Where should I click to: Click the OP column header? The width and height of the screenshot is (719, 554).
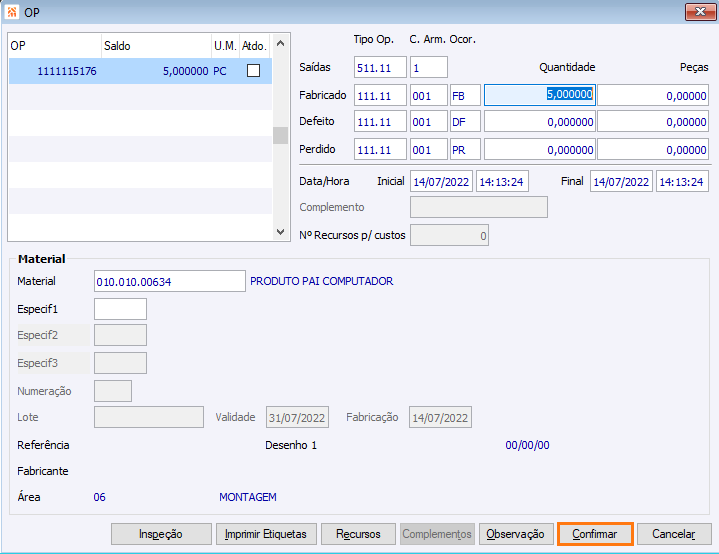coord(55,46)
